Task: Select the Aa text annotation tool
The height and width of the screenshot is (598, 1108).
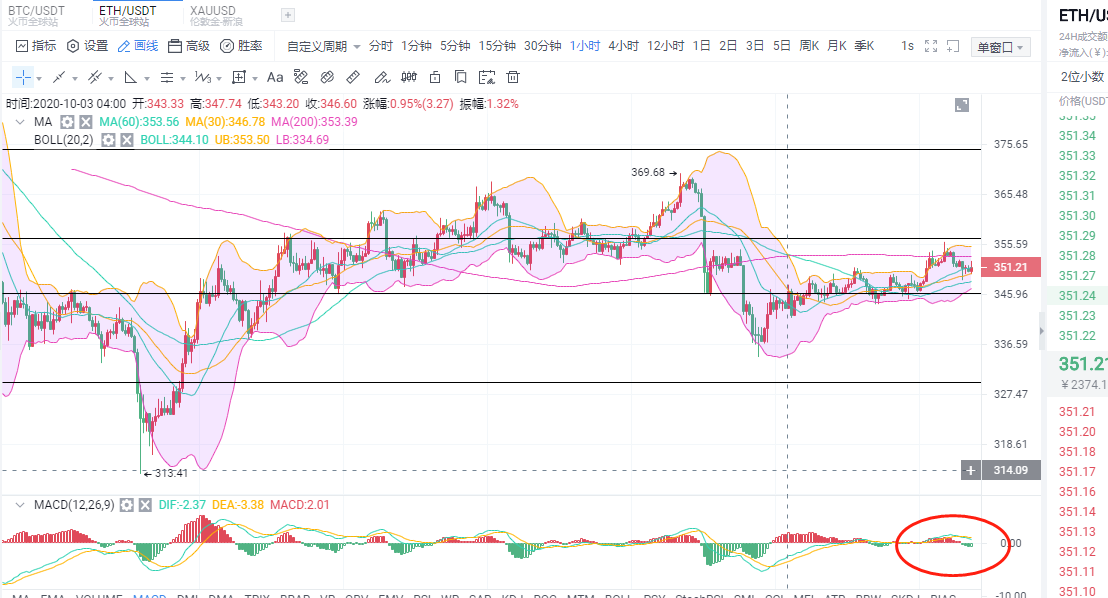Action: pyautogui.click(x=275, y=77)
